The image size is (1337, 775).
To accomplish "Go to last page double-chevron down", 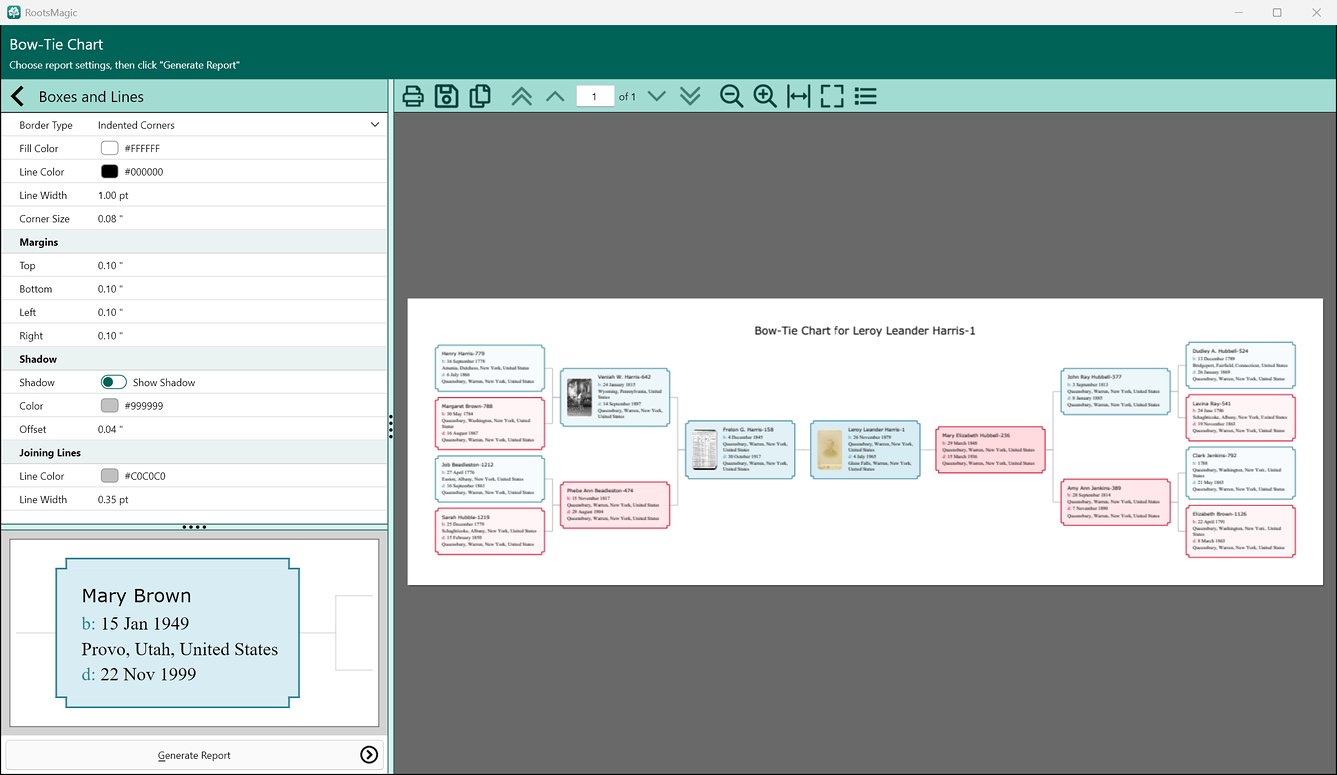I will tap(690, 96).
